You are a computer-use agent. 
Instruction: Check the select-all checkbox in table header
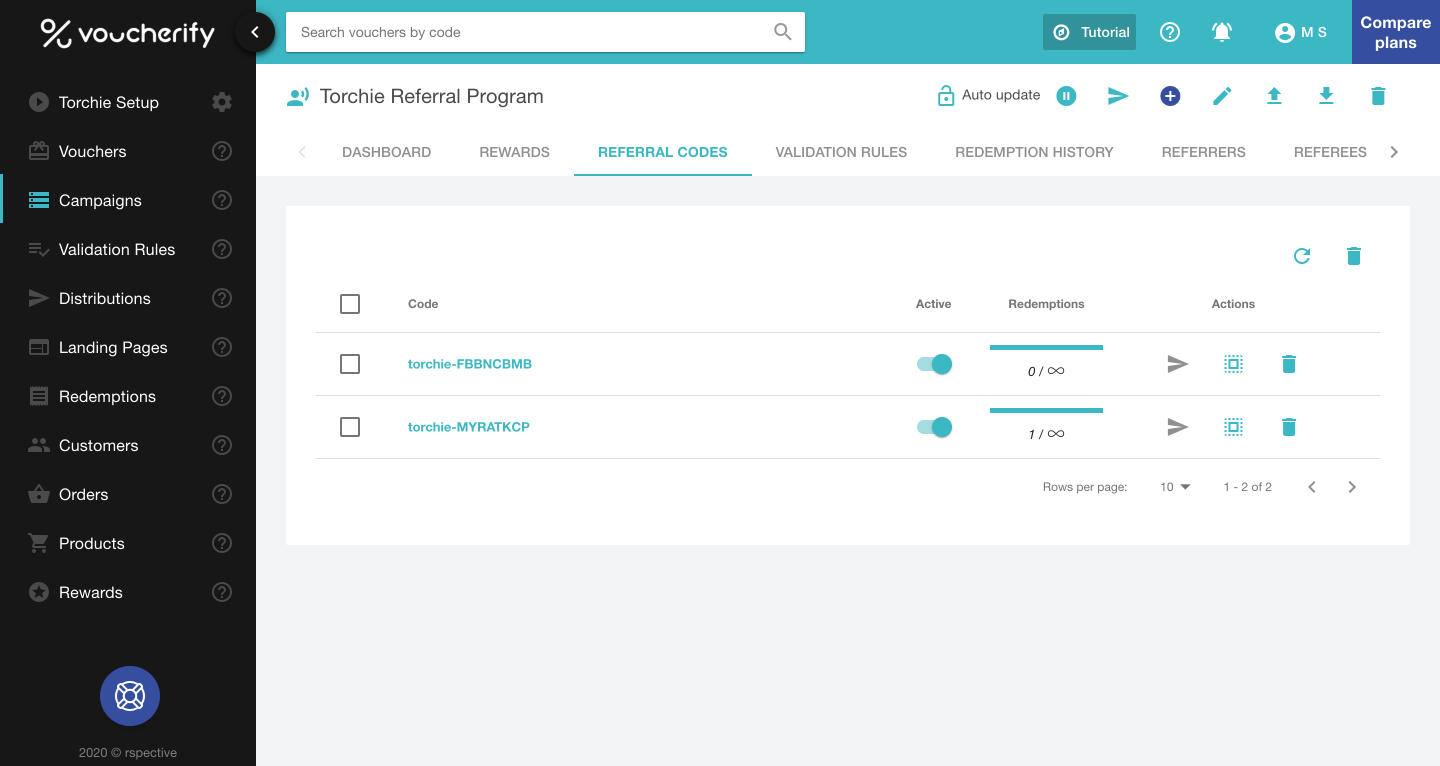click(350, 304)
